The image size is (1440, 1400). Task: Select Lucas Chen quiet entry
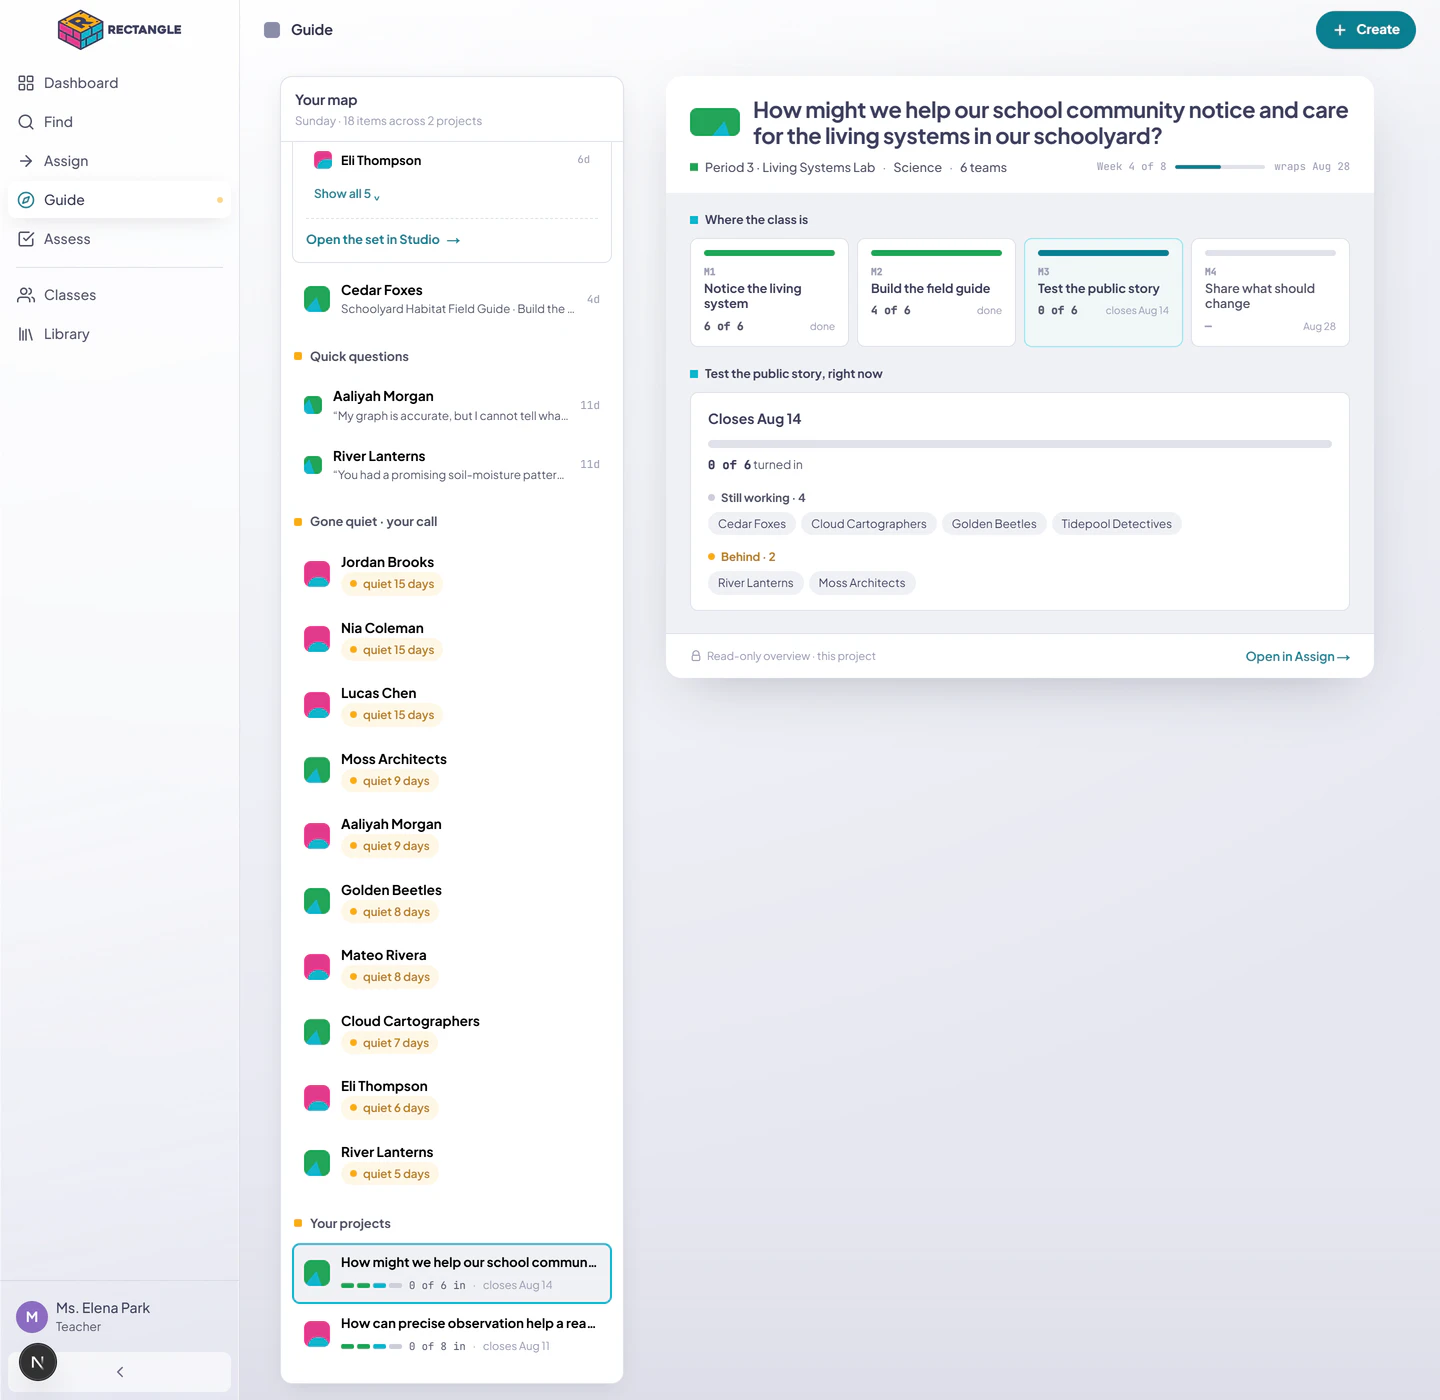tap(452, 704)
